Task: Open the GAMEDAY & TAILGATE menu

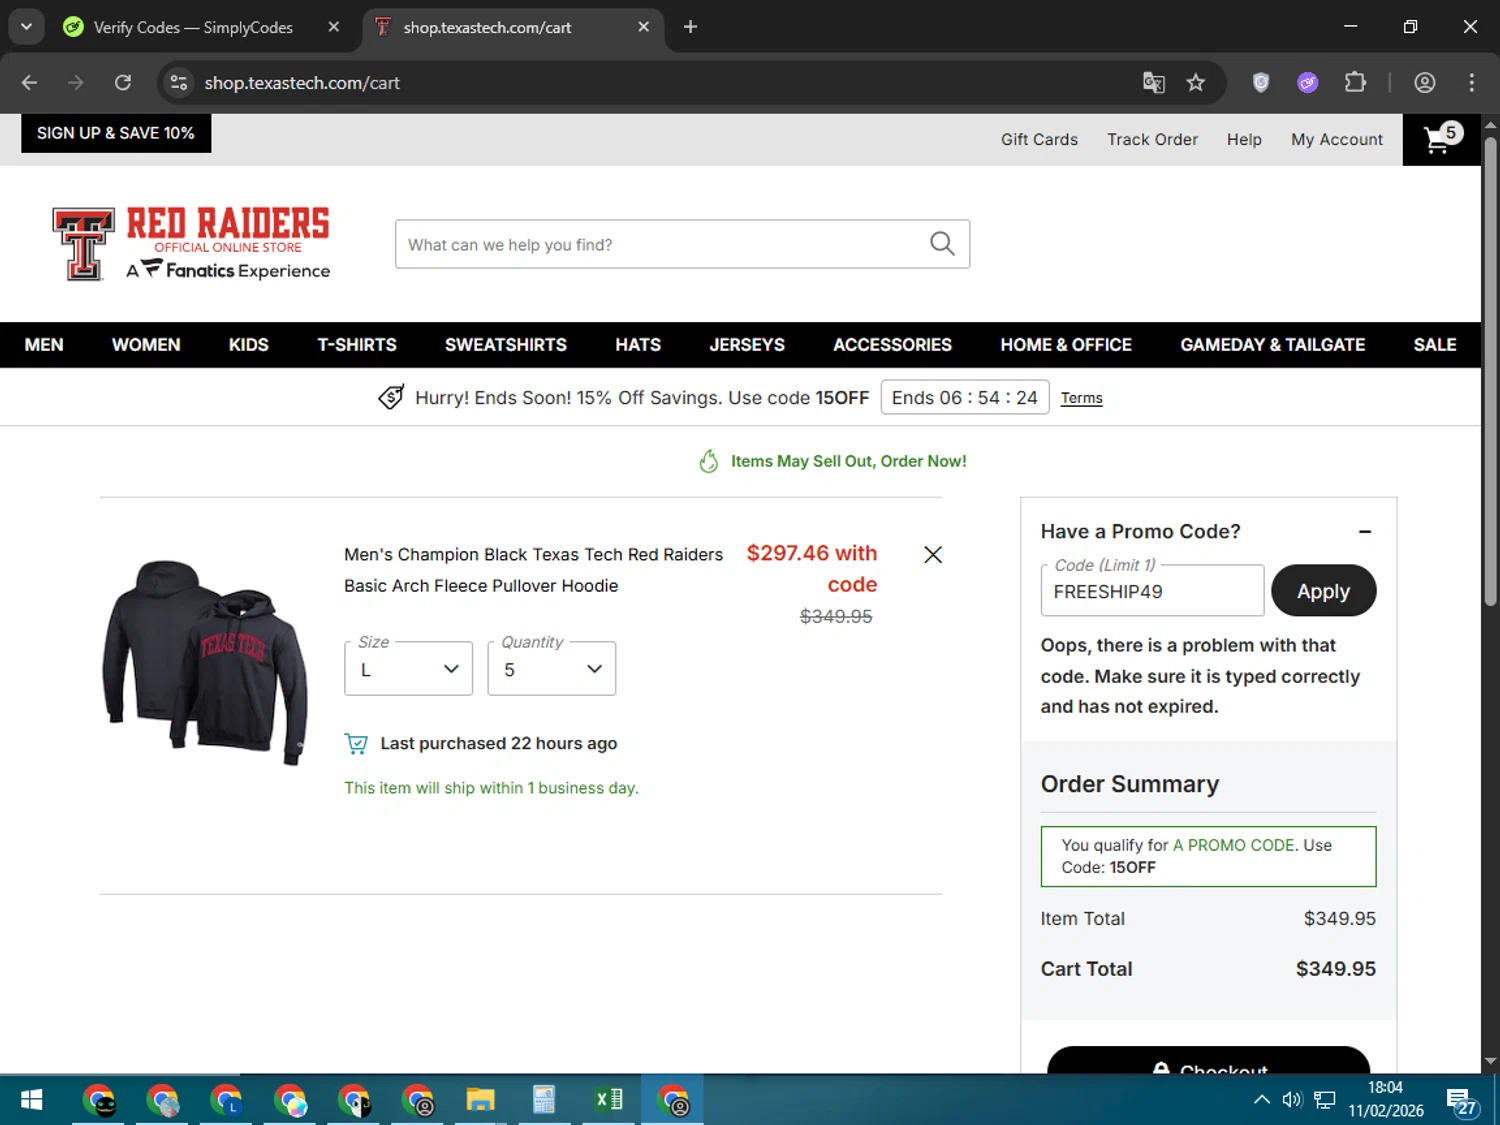Action: point(1273,345)
